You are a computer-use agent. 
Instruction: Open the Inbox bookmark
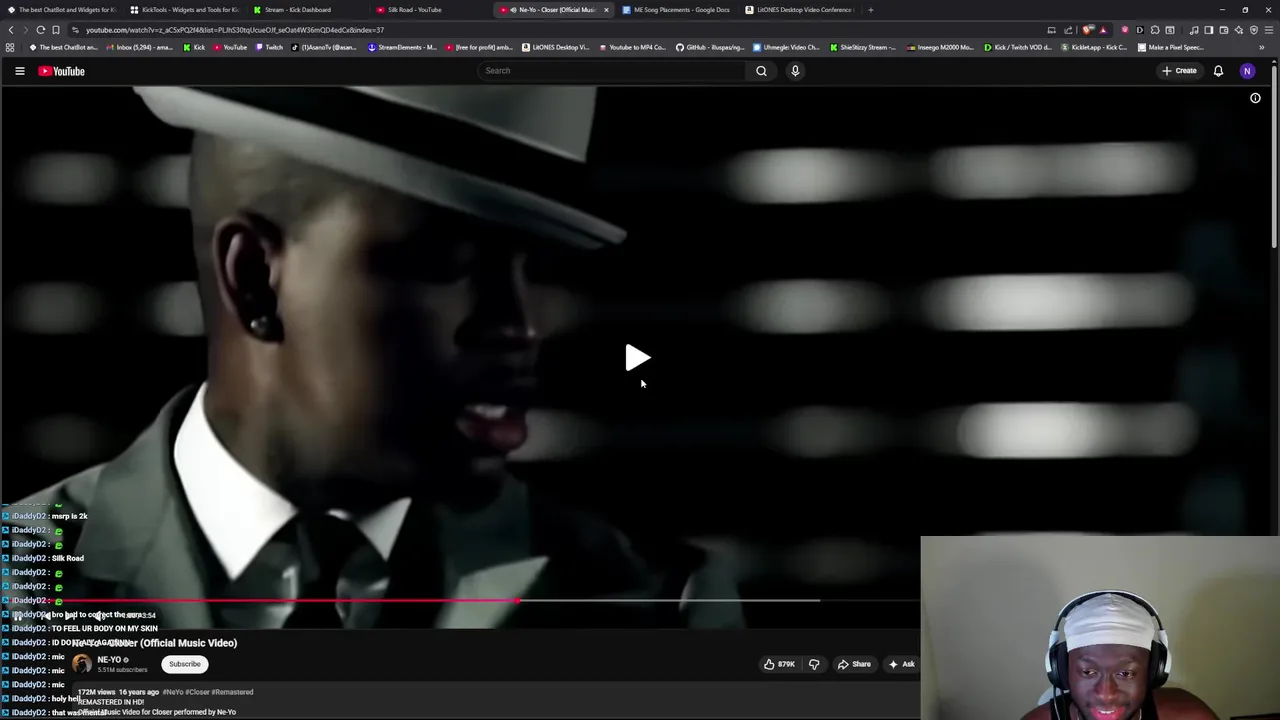tap(139, 47)
